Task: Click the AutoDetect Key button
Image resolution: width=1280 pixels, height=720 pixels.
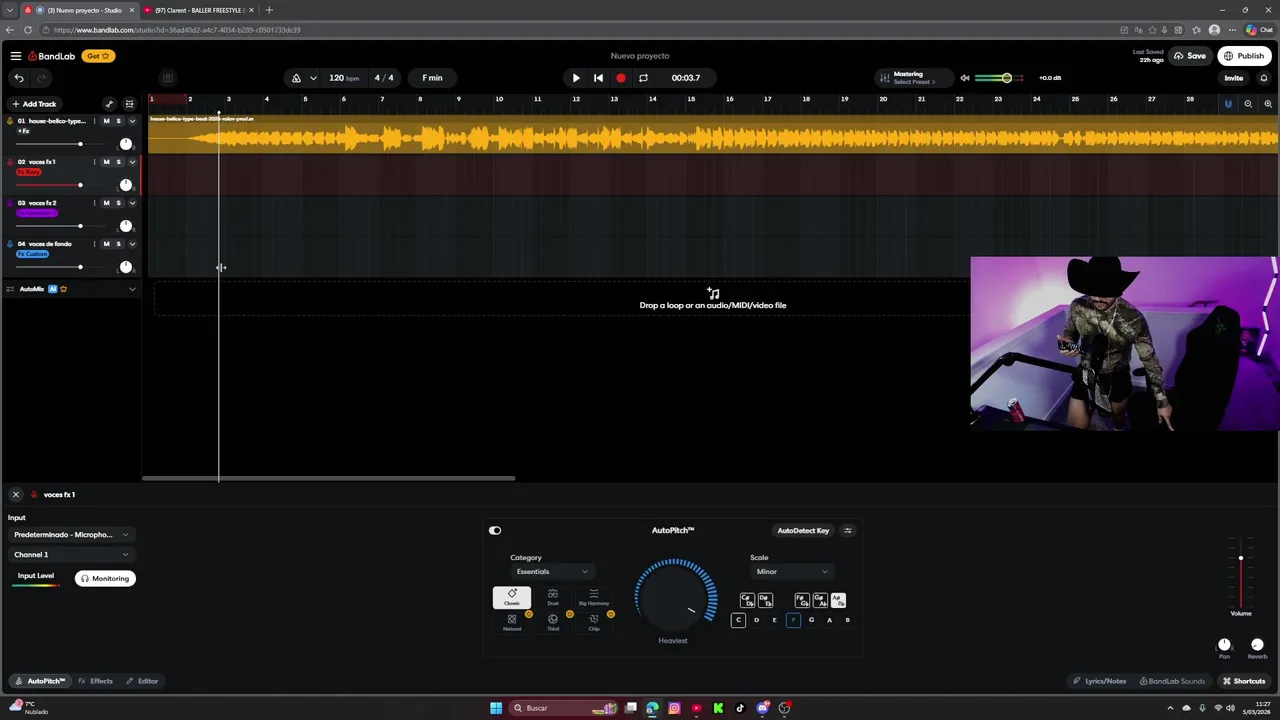Action: point(803,531)
